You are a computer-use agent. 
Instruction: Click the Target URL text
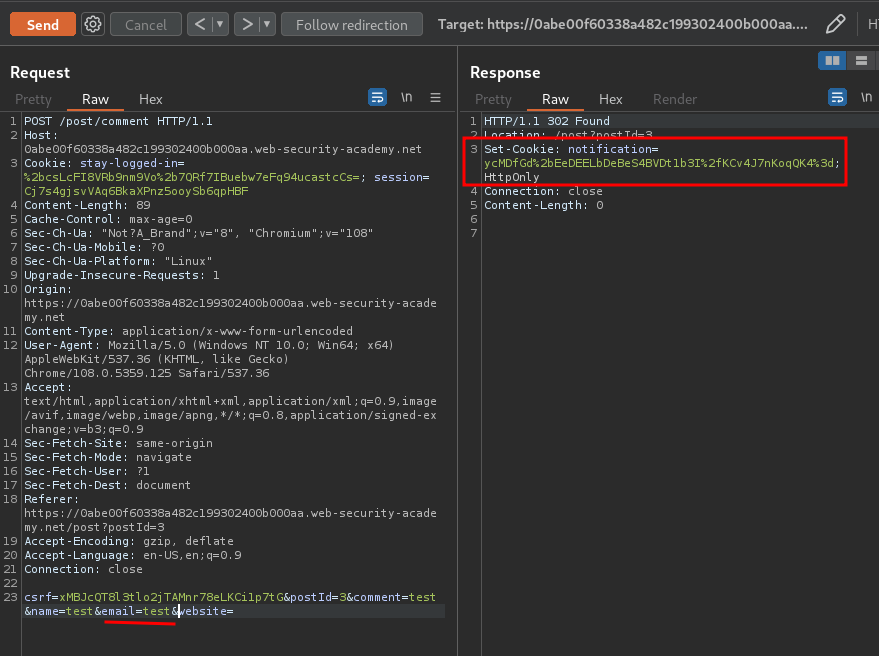[x=622, y=24]
